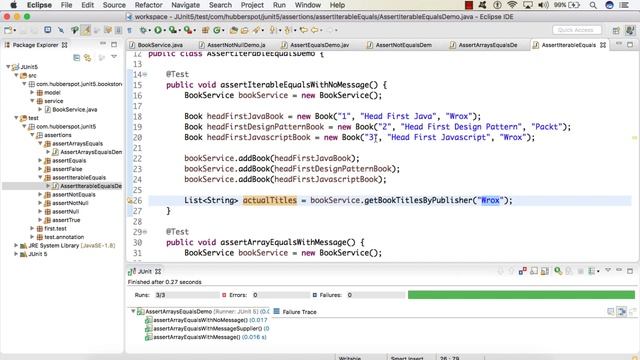Open Spotlight search in menu bar
Viewport: 640px width, 360px height.
coord(593,5)
